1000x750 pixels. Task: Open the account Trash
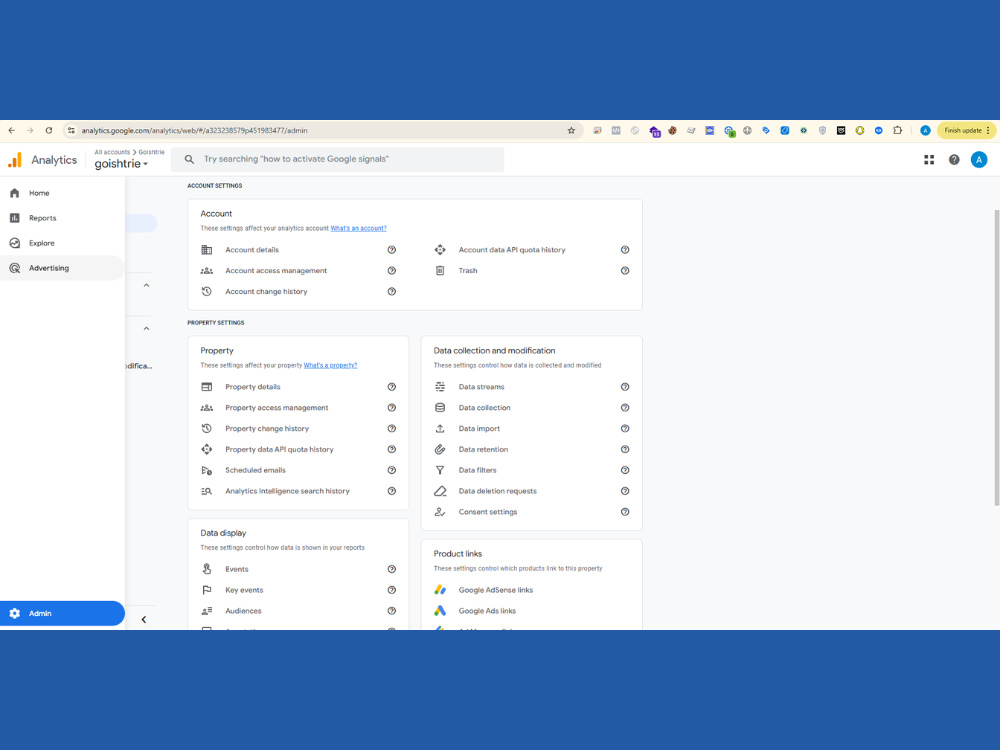coord(467,270)
